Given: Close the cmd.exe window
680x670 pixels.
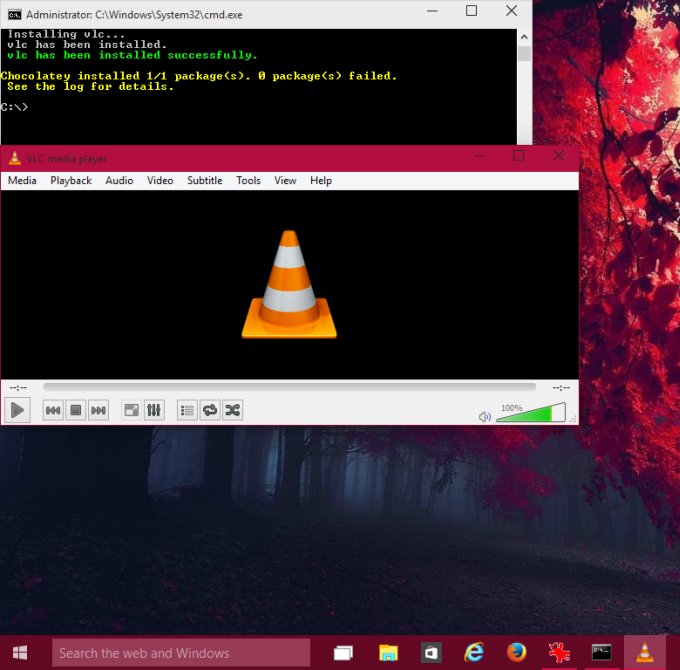Looking at the screenshot, I should 512,11.
